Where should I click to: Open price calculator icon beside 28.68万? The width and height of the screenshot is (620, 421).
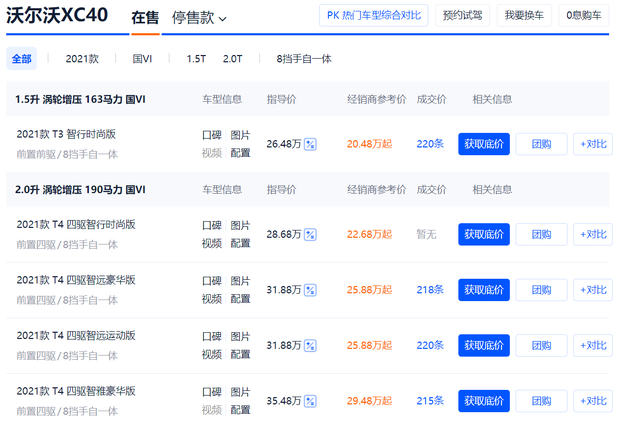pyautogui.click(x=310, y=234)
